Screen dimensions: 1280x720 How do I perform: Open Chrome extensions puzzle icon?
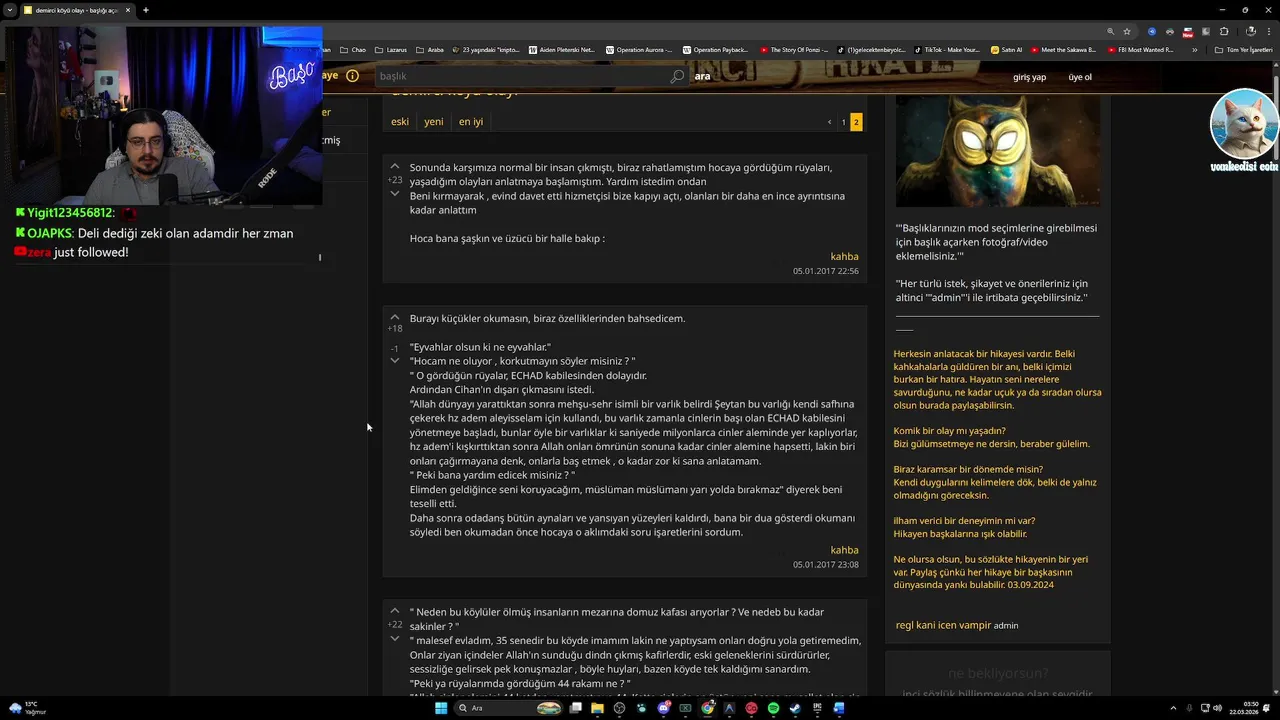point(1224,31)
